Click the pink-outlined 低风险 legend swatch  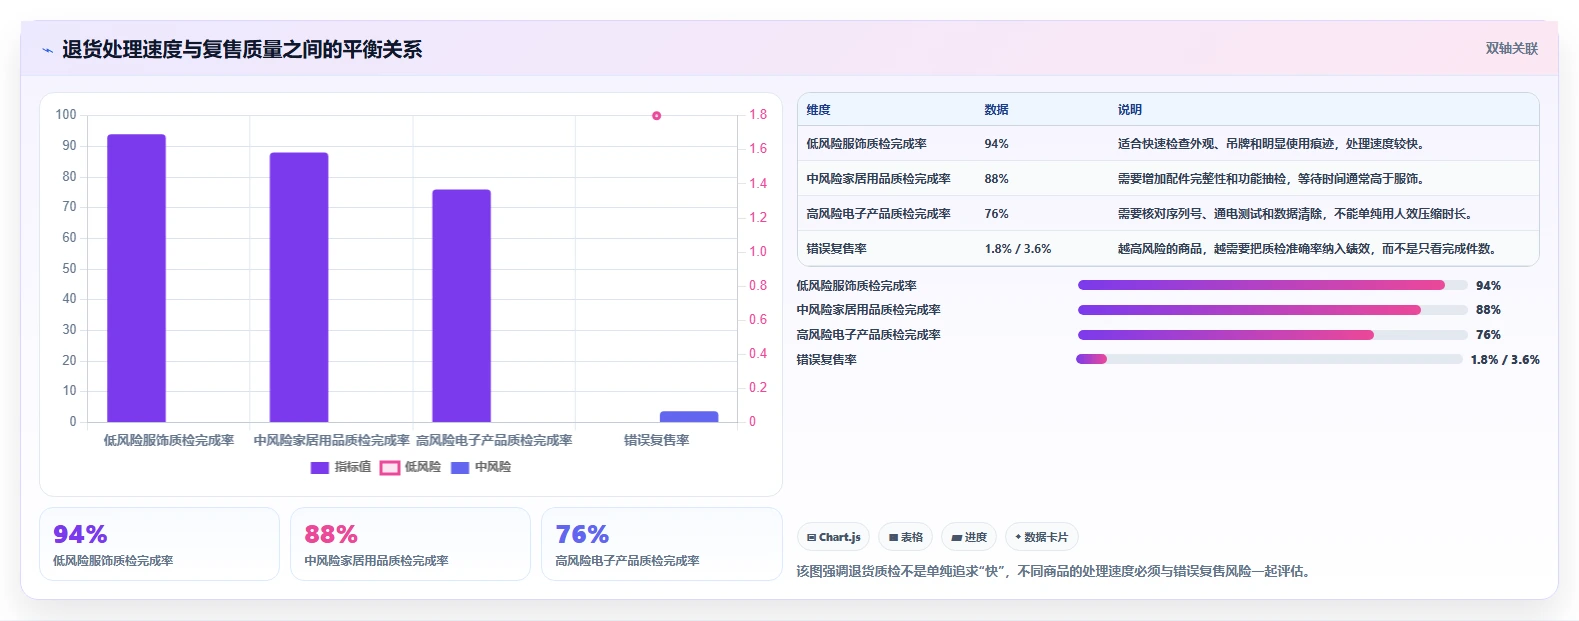(390, 468)
